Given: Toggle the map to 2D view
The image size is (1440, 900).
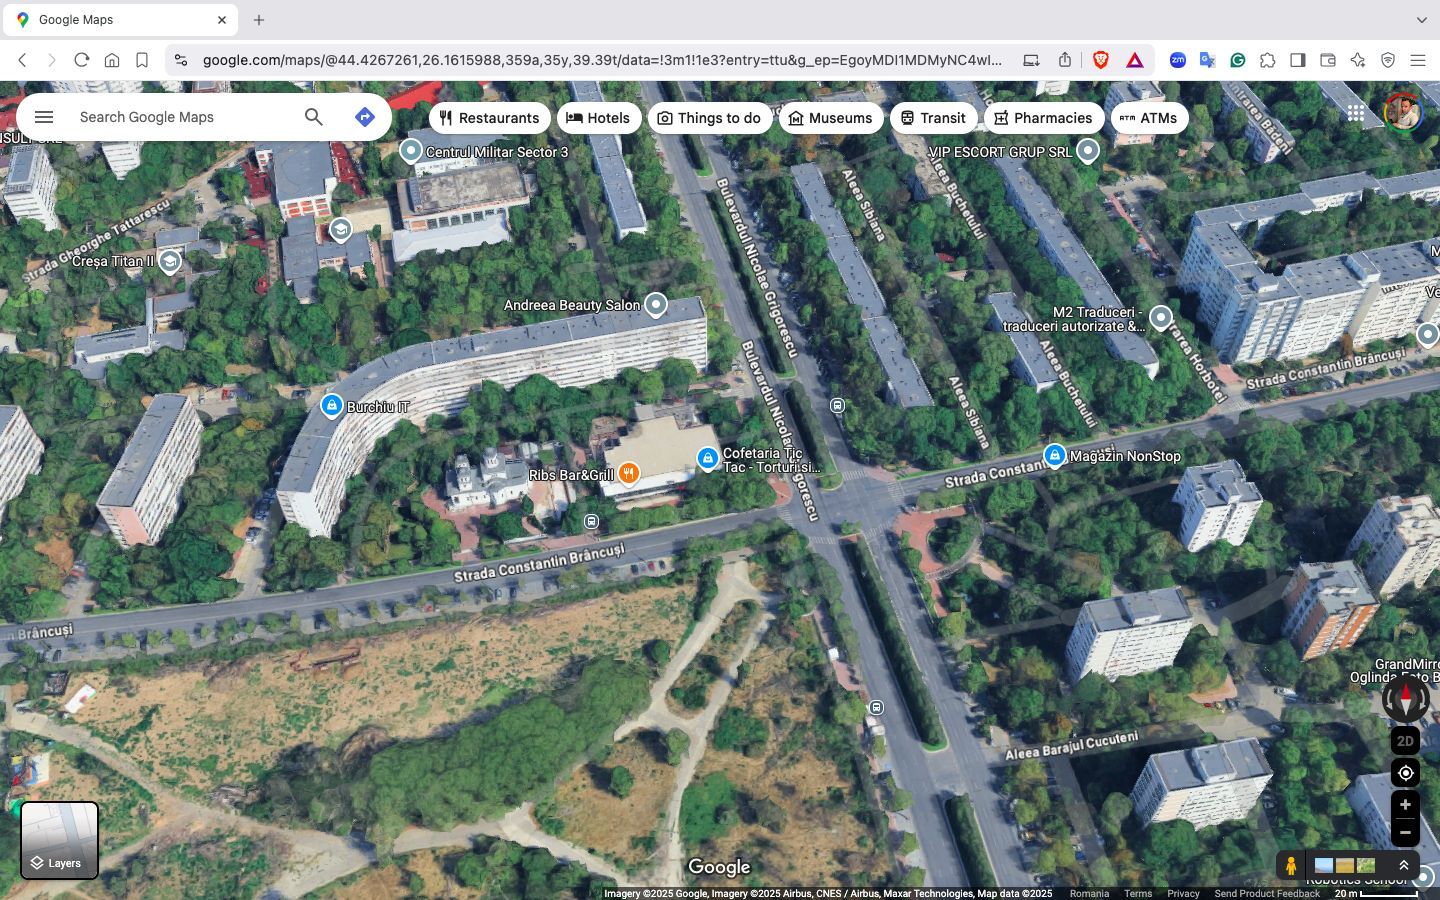Looking at the screenshot, I should click(1405, 741).
